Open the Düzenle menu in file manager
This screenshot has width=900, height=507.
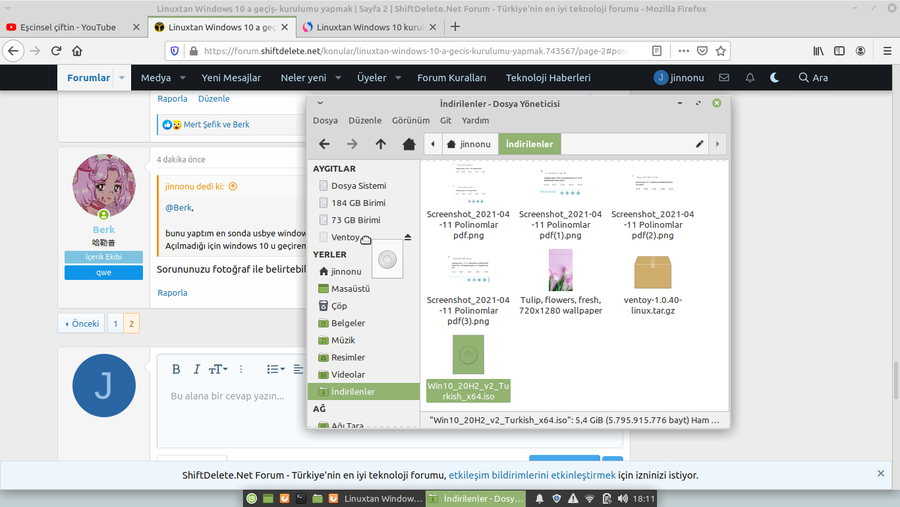click(x=364, y=121)
